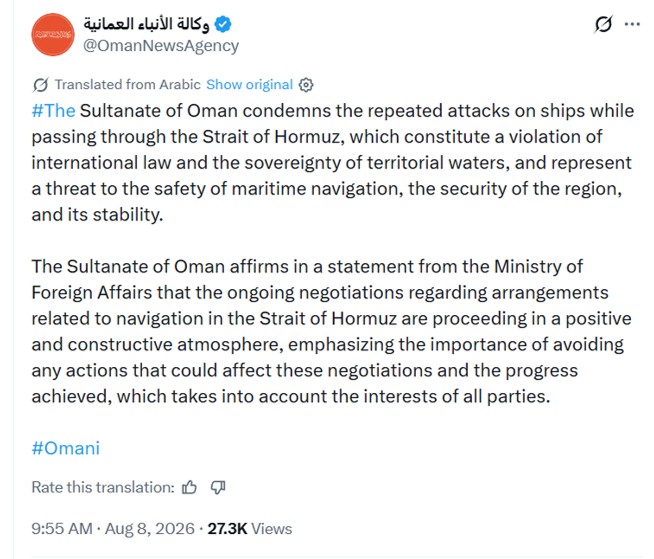Viewport: 654px width, 559px height.
Task: Open the three-dot more options menu
Action: point(632,24)
